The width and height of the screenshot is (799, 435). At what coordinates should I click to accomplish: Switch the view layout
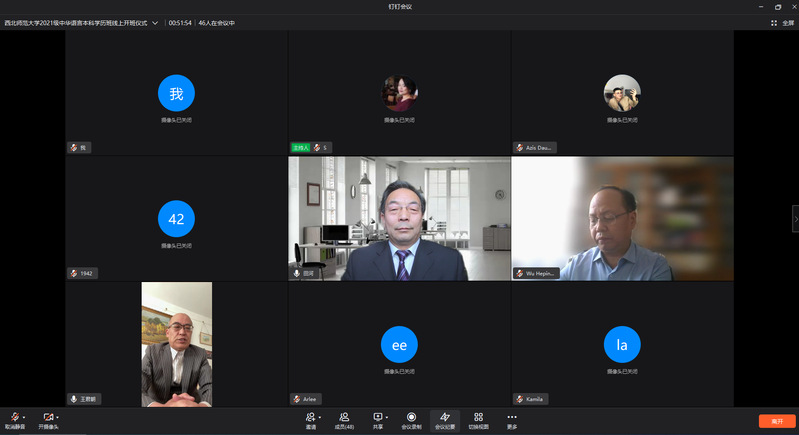(478, 418)
